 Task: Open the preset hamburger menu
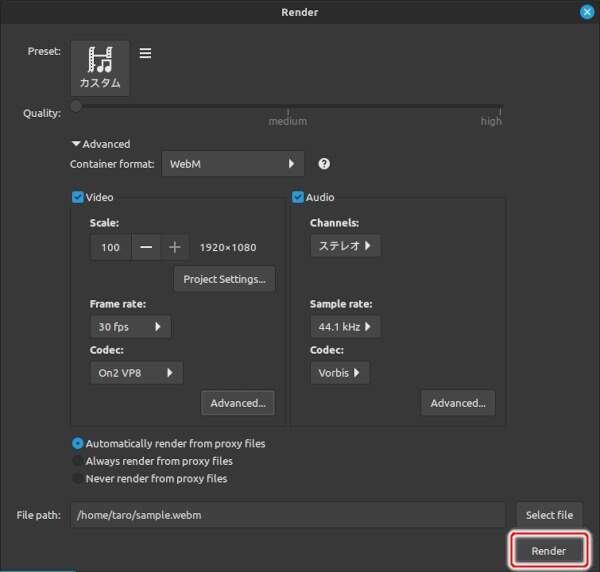[145, 53]
